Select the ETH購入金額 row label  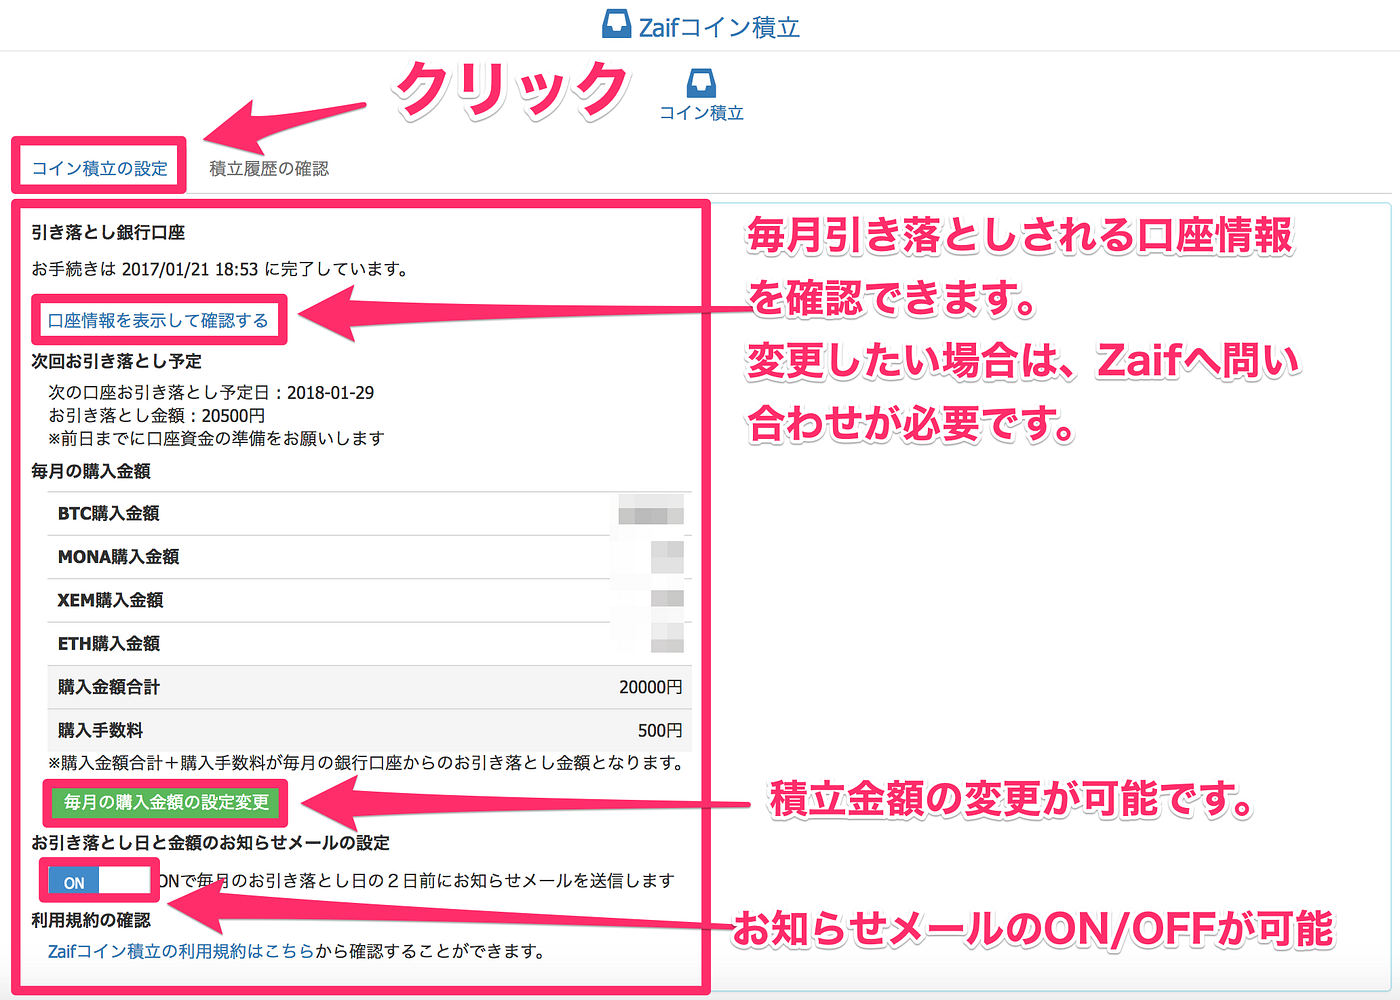pos(108,643)
